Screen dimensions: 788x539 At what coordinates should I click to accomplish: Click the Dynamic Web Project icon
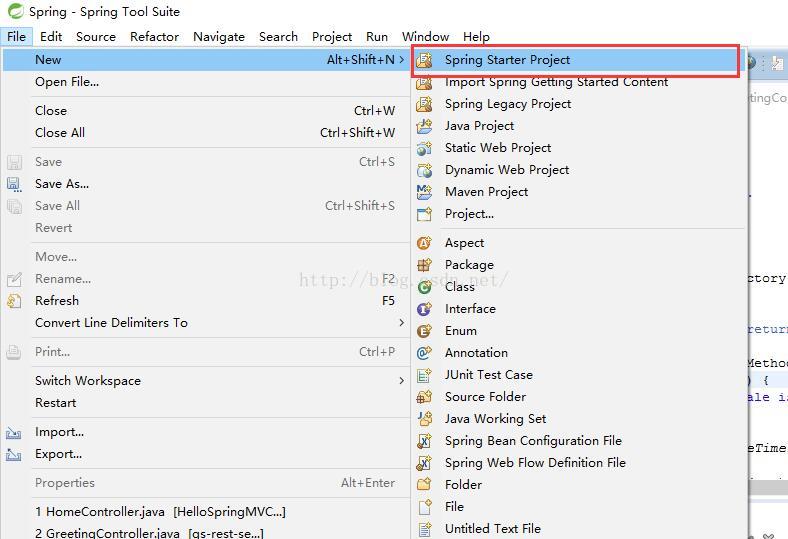click(424, 170)
